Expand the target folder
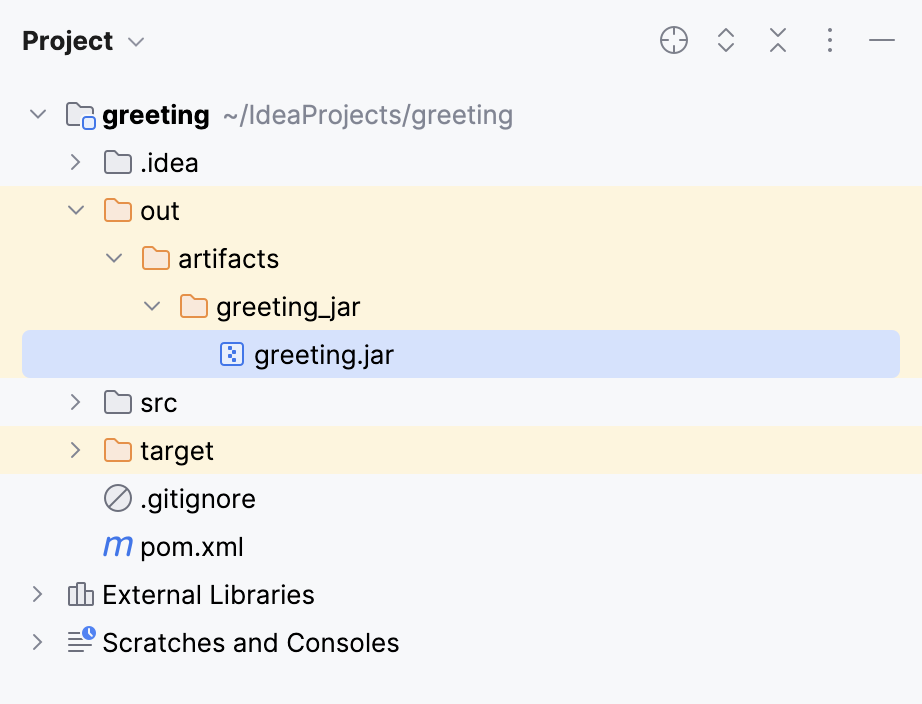922x704 pixels. coord(75,450)
